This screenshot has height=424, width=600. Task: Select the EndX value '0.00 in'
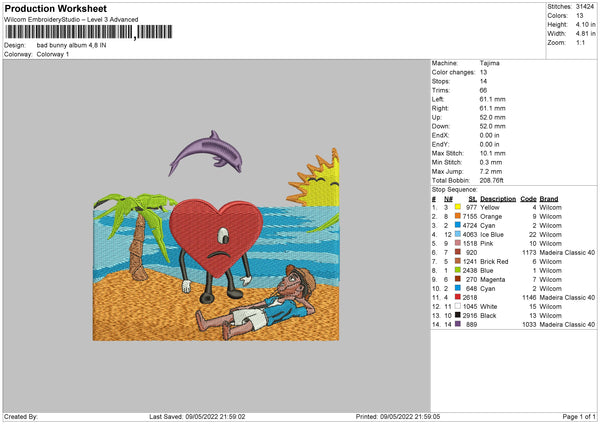coord(489,135)
